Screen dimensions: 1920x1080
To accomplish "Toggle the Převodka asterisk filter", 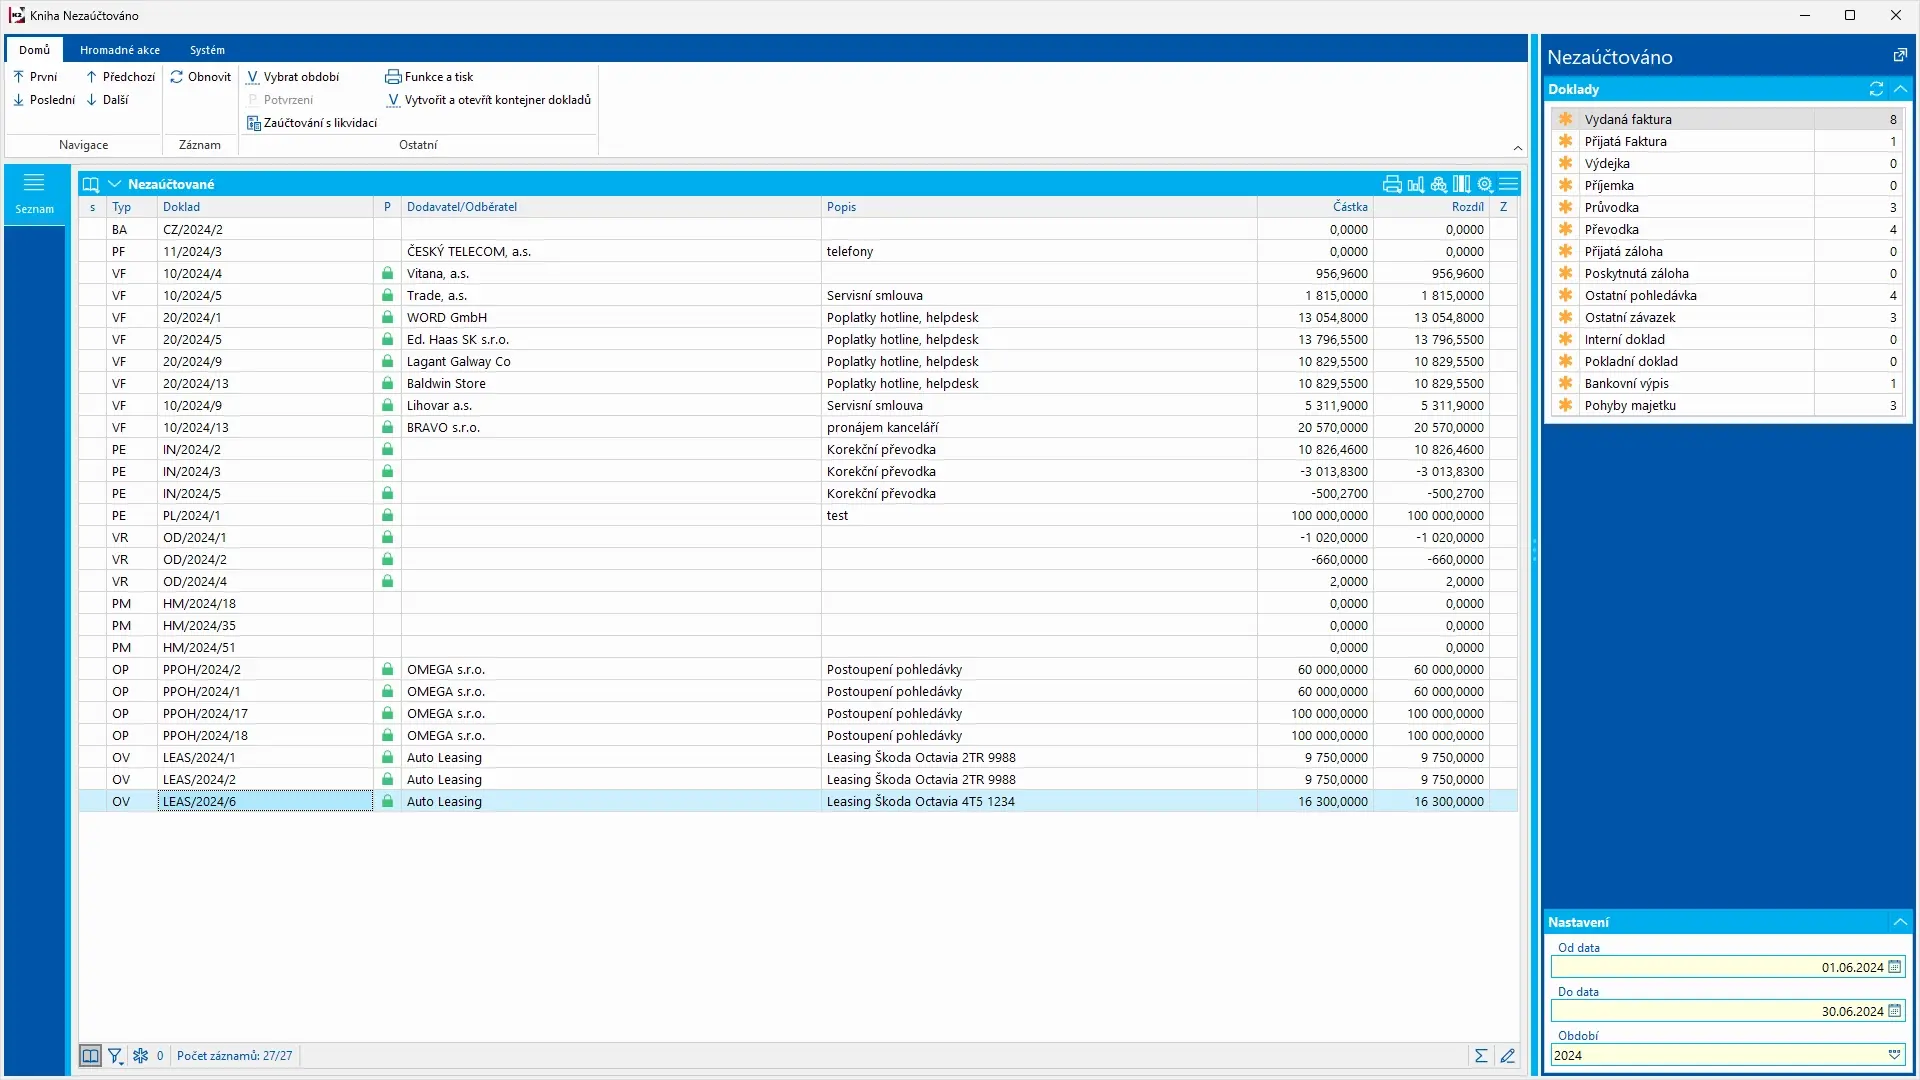I will (1566, 229).
